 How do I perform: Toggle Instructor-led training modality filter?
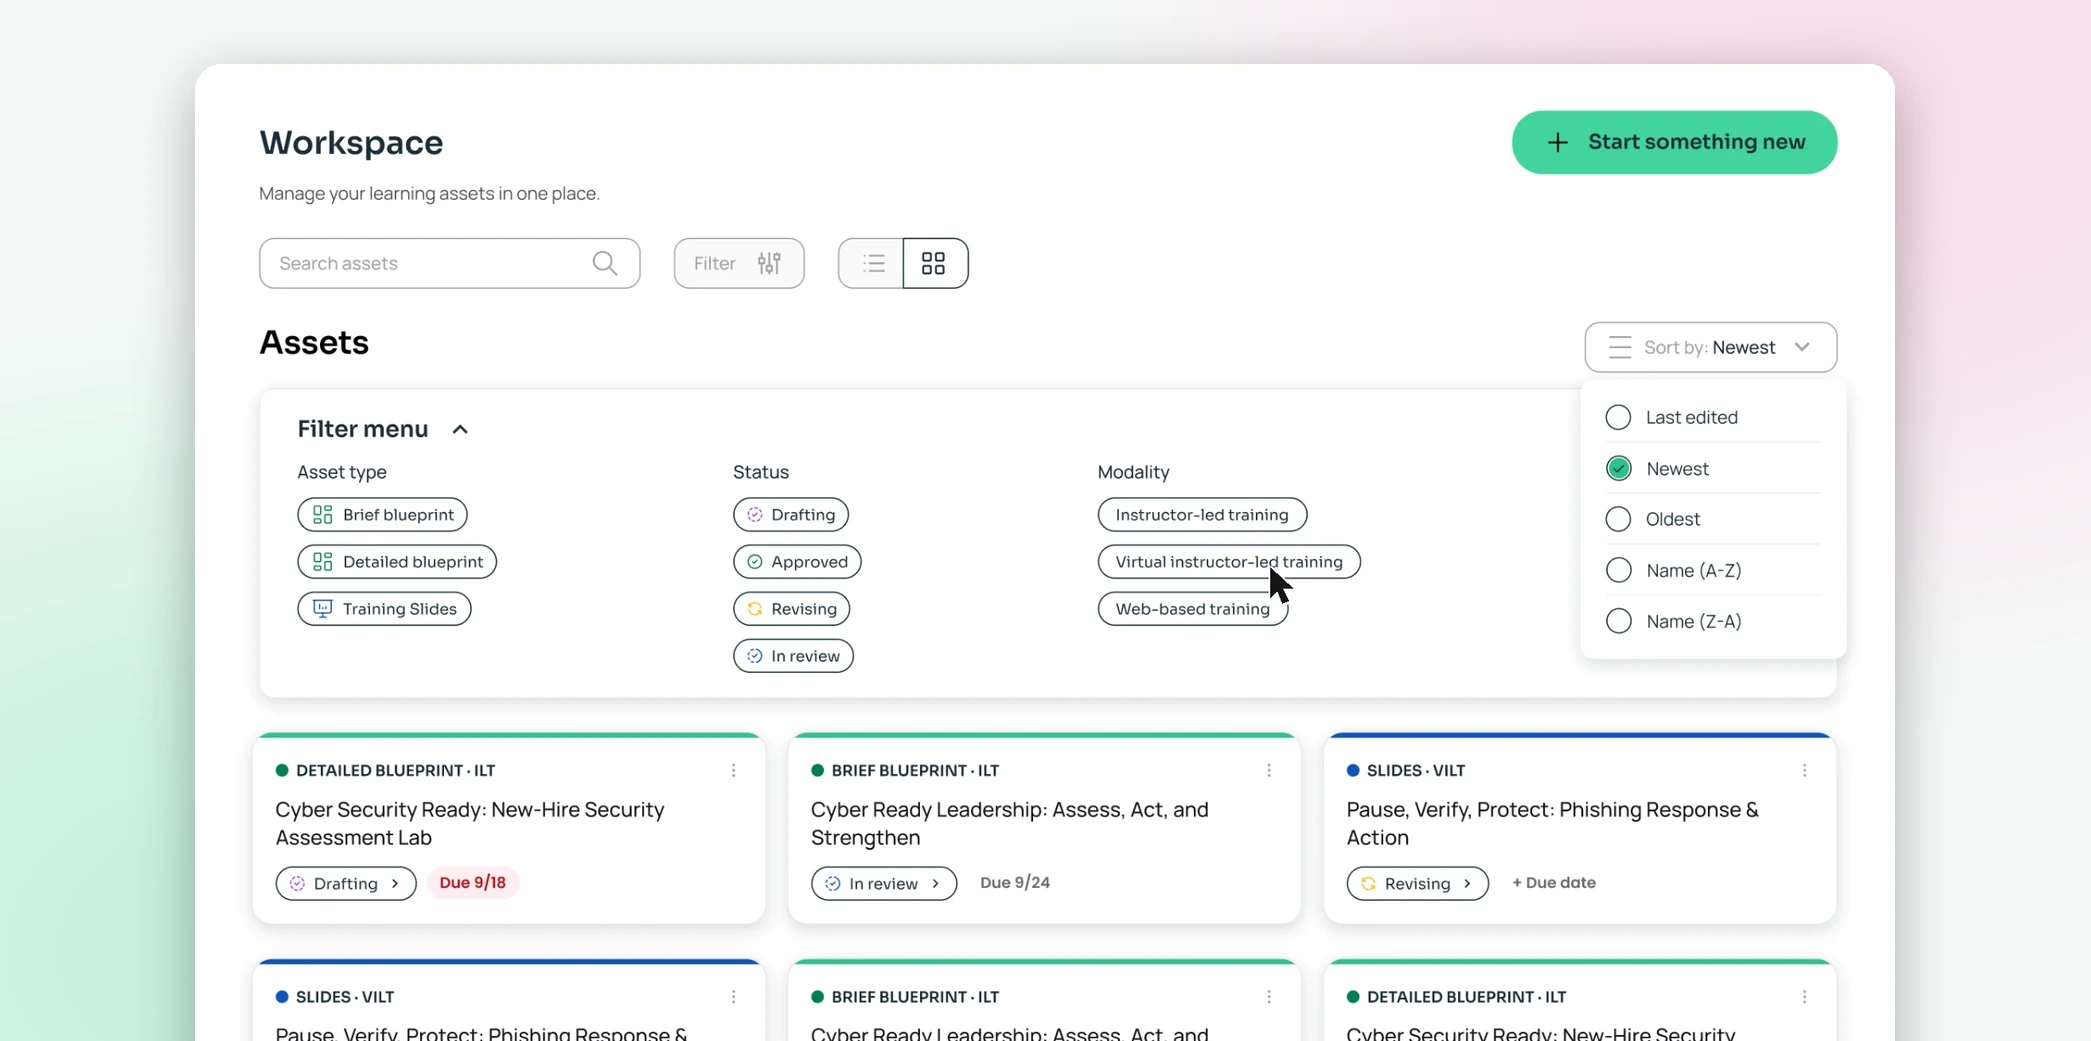[1202, 514]
